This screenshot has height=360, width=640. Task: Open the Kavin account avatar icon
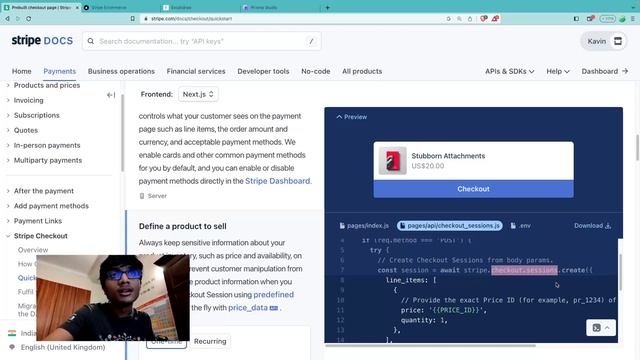tap(618, 41)
